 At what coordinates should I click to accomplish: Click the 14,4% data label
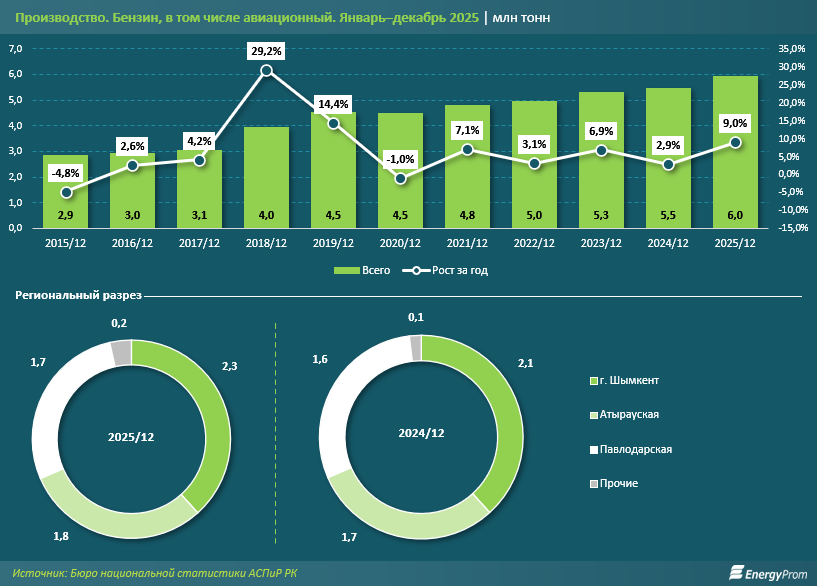click(x=333, y=104)
